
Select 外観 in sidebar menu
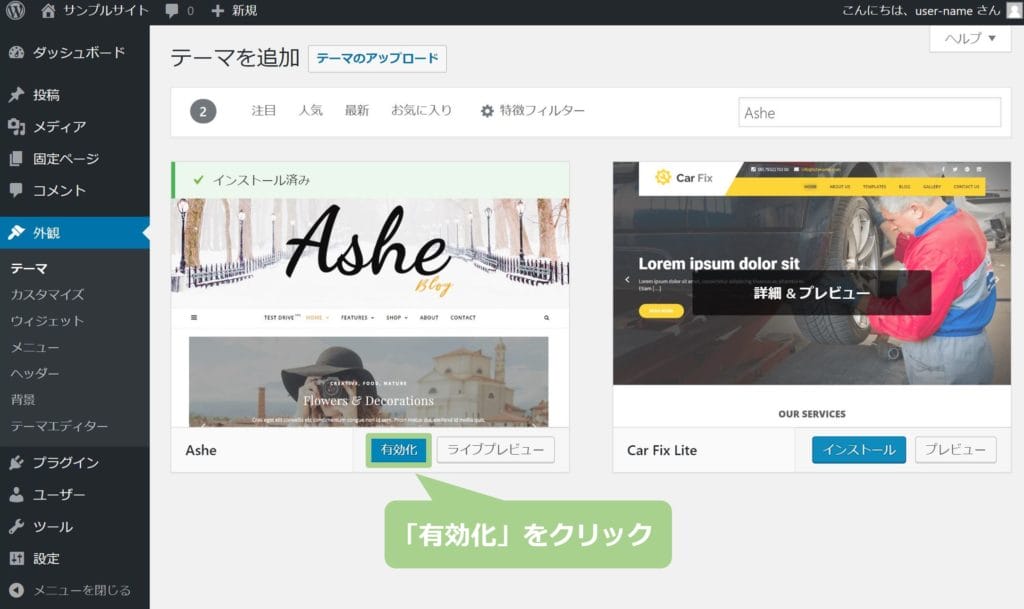click(74, 232)
